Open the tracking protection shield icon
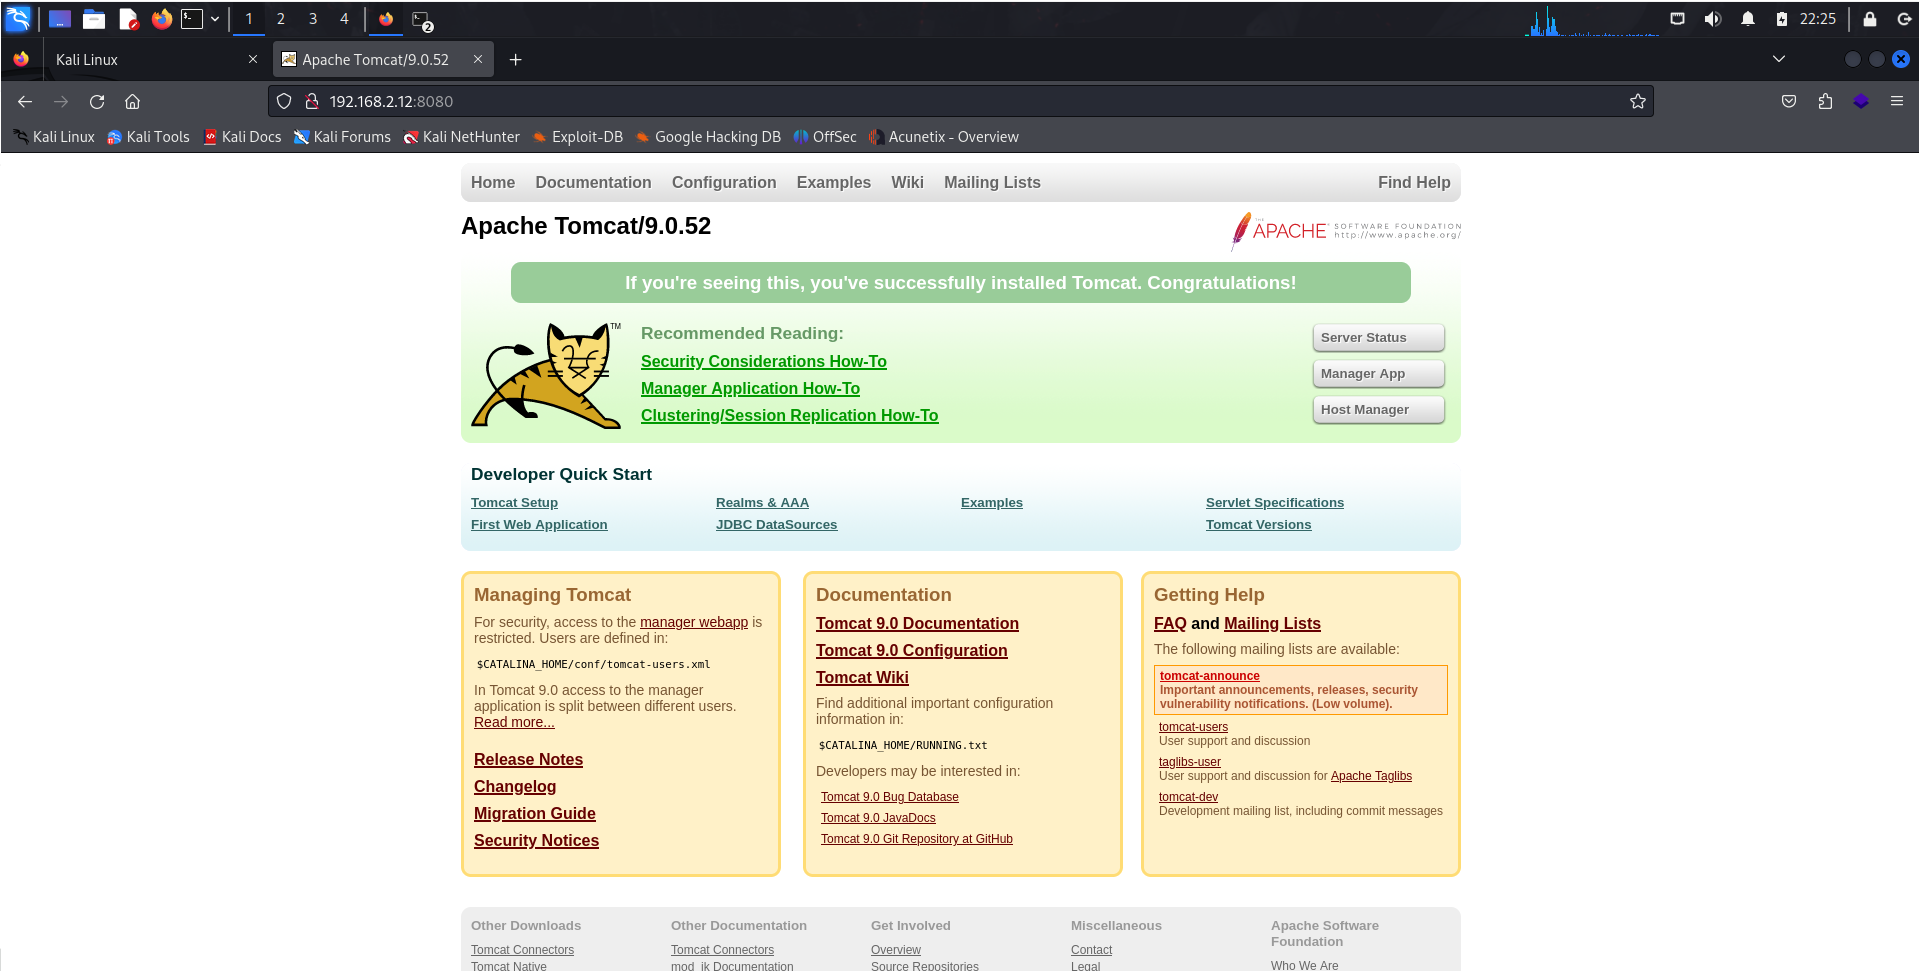 click(284, 101)
